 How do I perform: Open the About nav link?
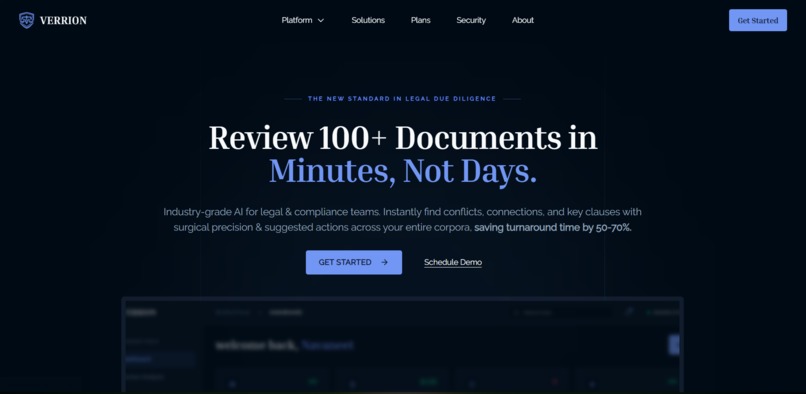coord(523,20)
